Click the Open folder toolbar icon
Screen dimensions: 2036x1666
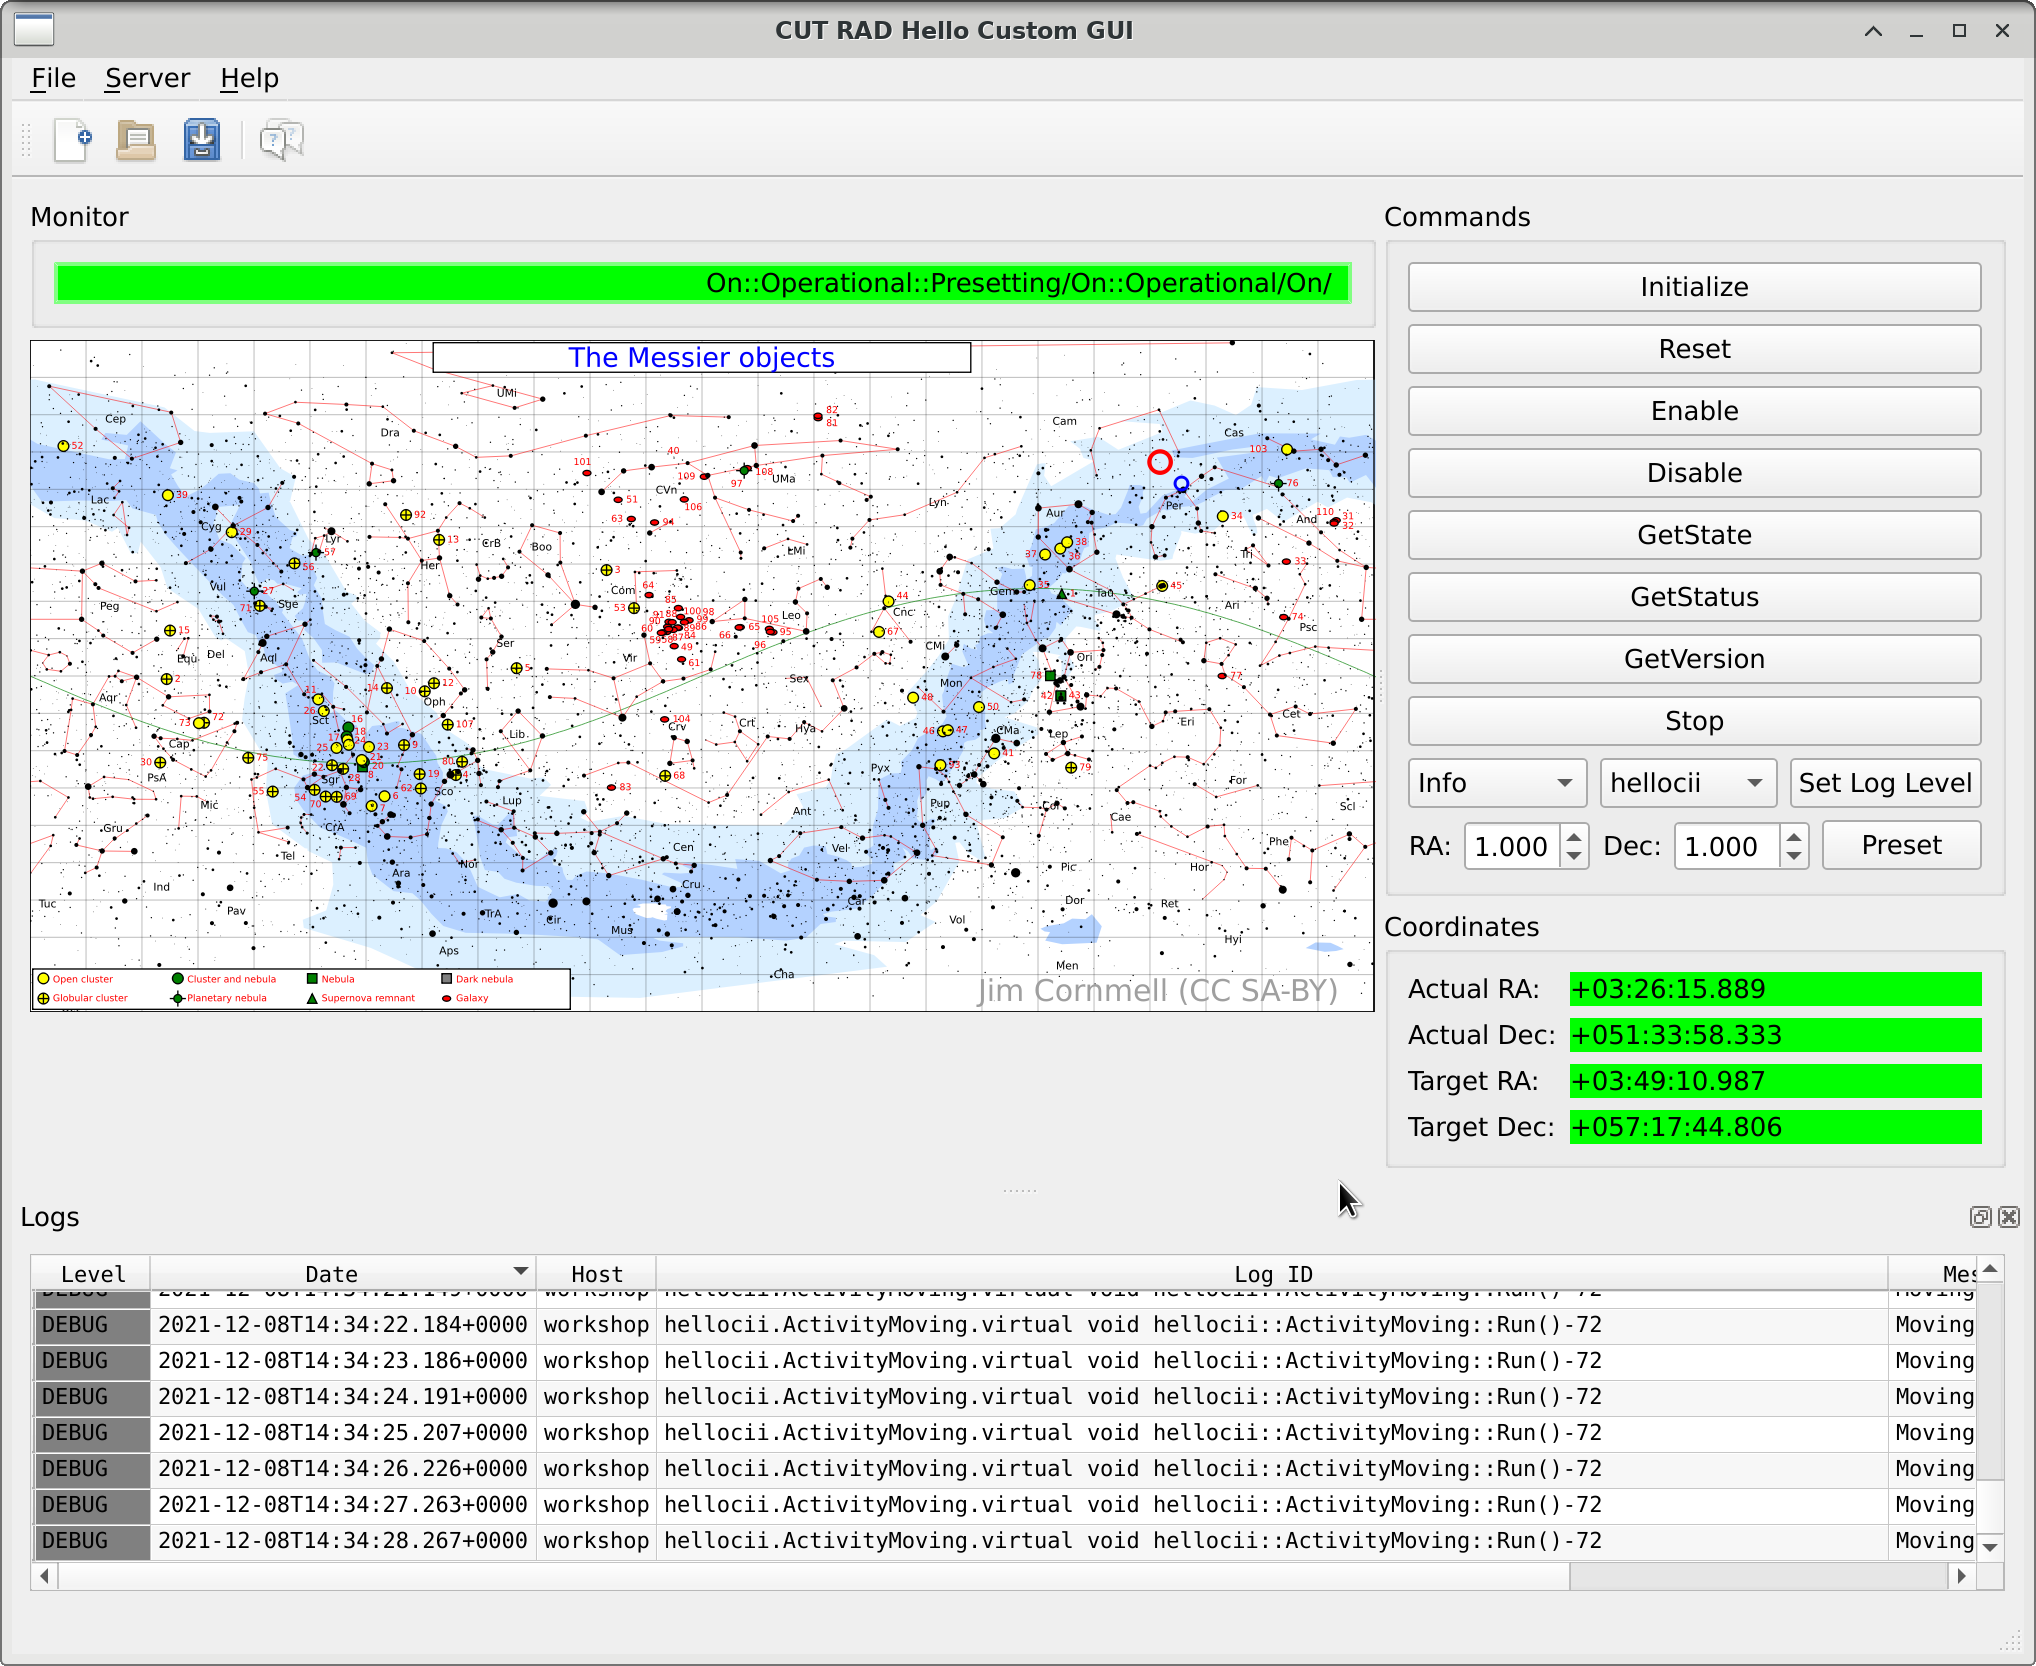pos(136,140)
